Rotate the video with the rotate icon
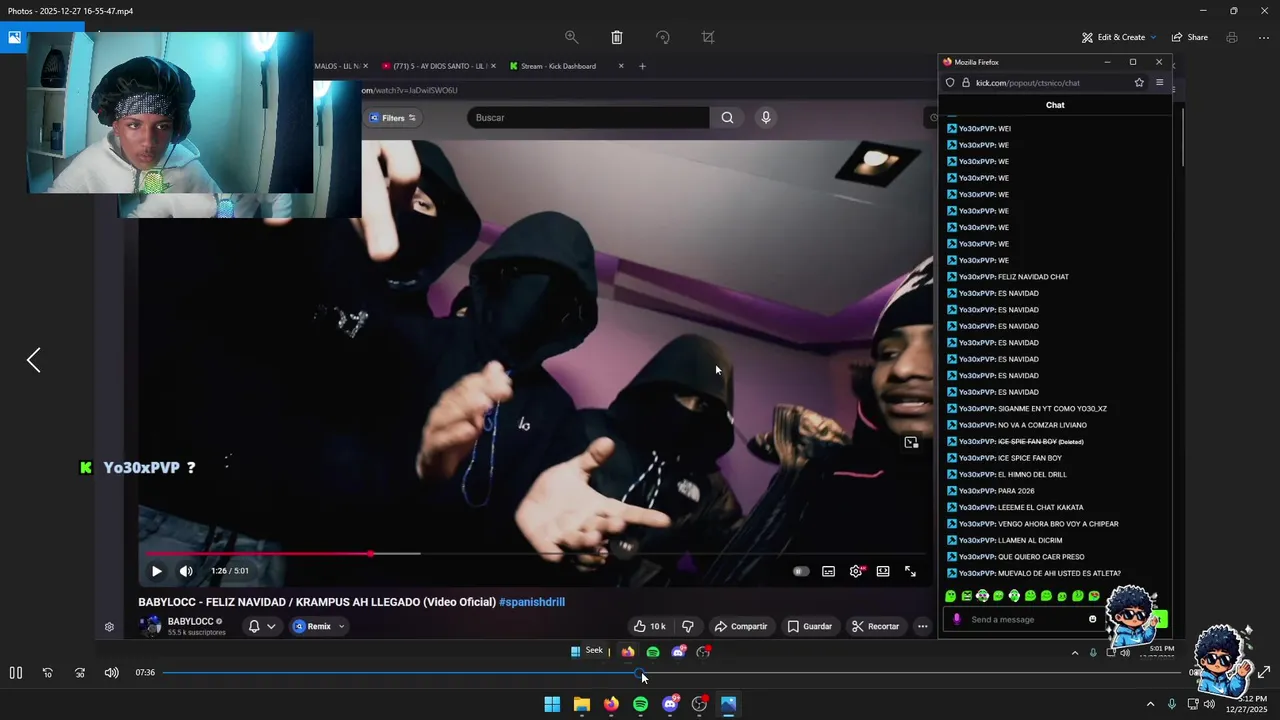The image size is (1280, 720). [x=663, y=37]
